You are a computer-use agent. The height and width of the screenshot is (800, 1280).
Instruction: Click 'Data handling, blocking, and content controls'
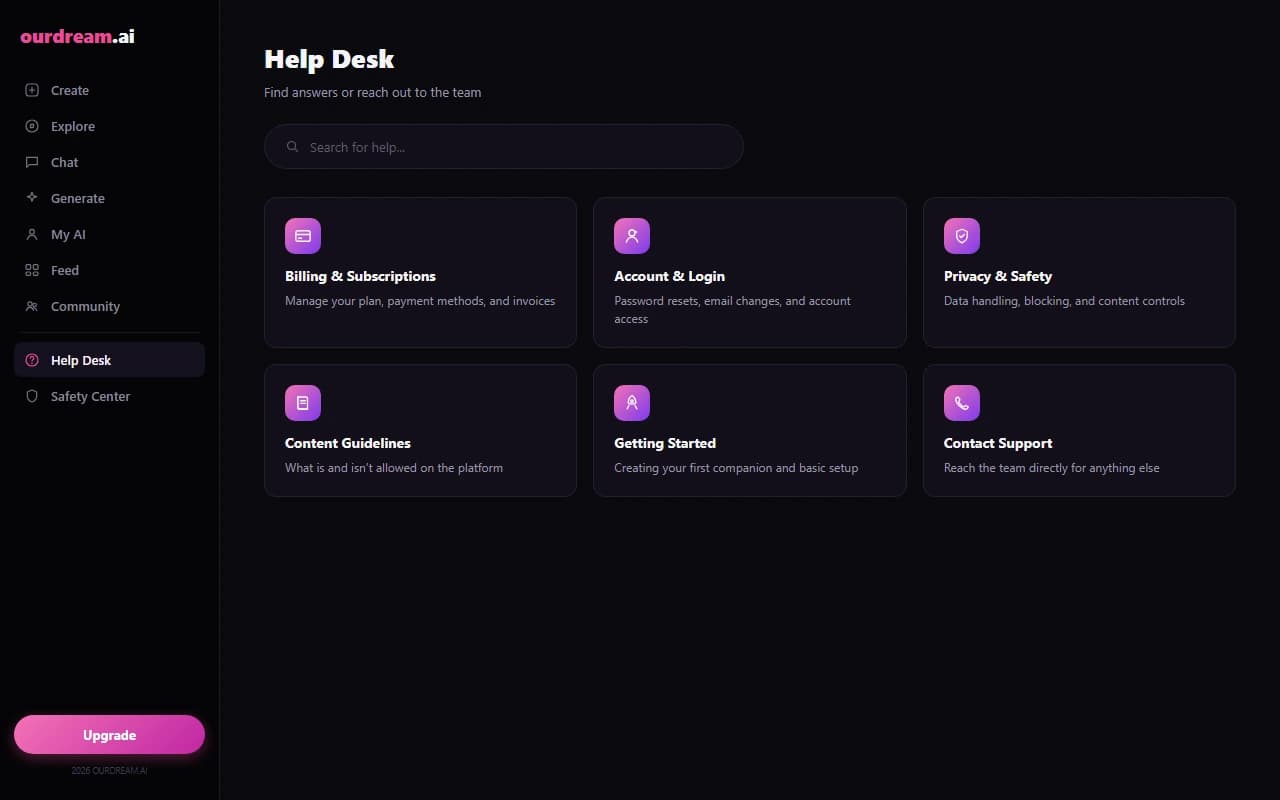1064,301
